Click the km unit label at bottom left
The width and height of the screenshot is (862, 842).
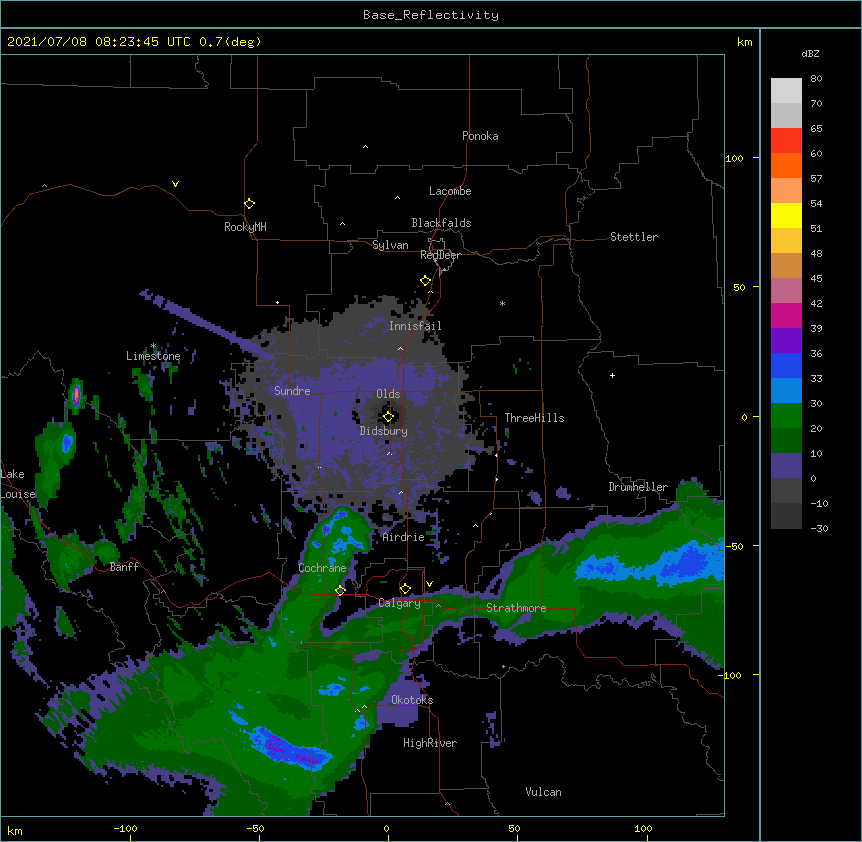point(15,831)
